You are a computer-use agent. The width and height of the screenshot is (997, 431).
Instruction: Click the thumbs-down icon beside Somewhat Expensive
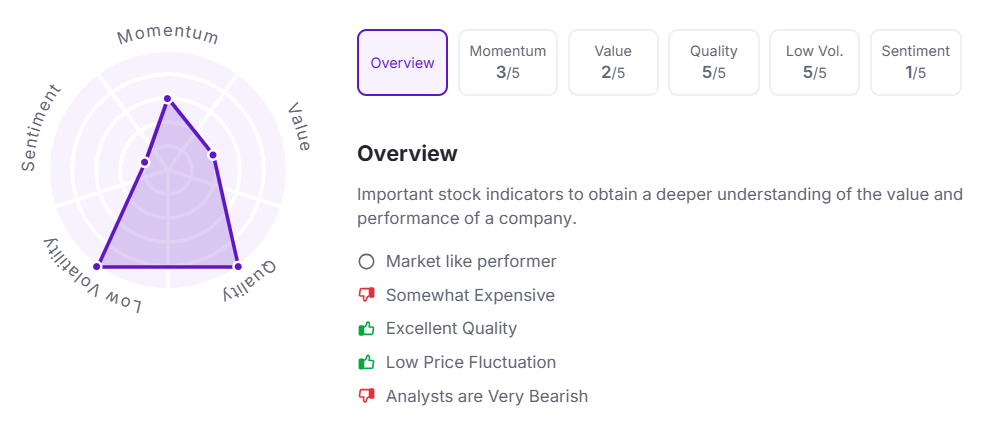click(366, 295)
